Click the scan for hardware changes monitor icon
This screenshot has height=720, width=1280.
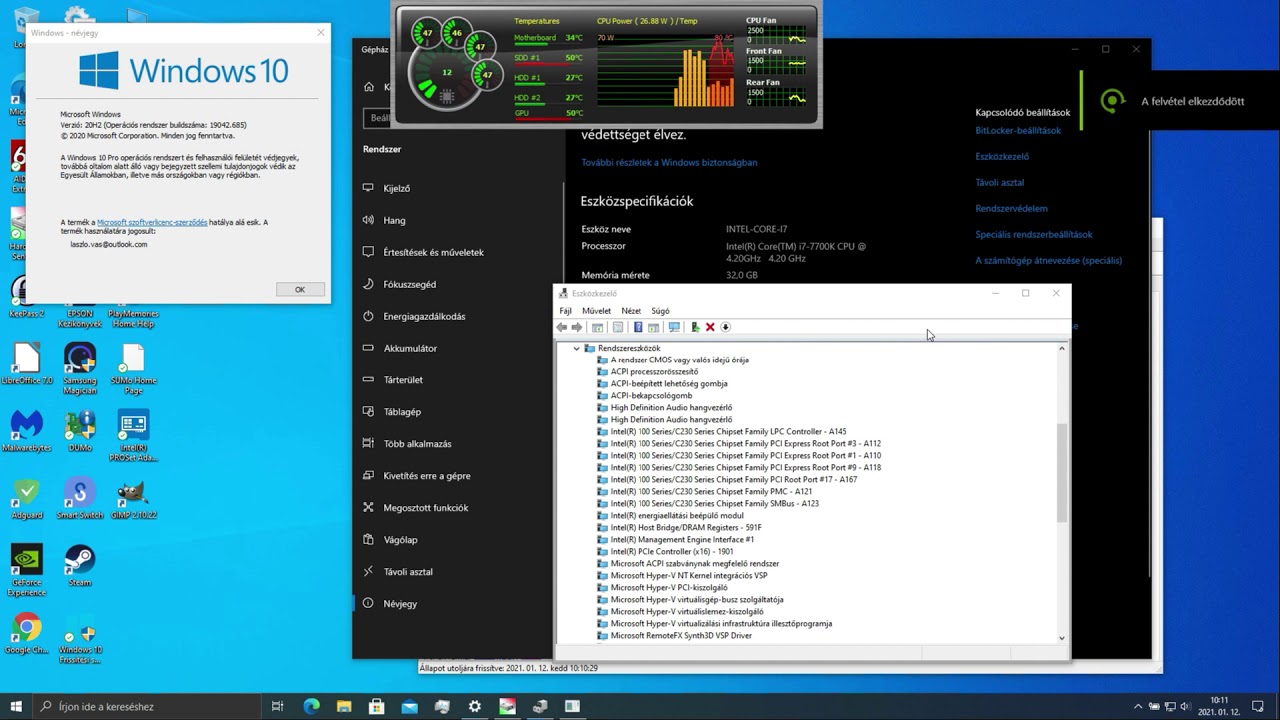(x=674, y=327)
